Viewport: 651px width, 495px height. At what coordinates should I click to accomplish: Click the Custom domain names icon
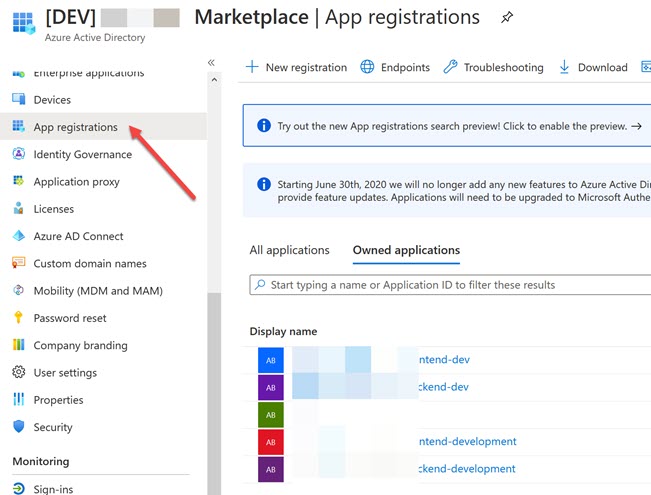click(19, 263)
